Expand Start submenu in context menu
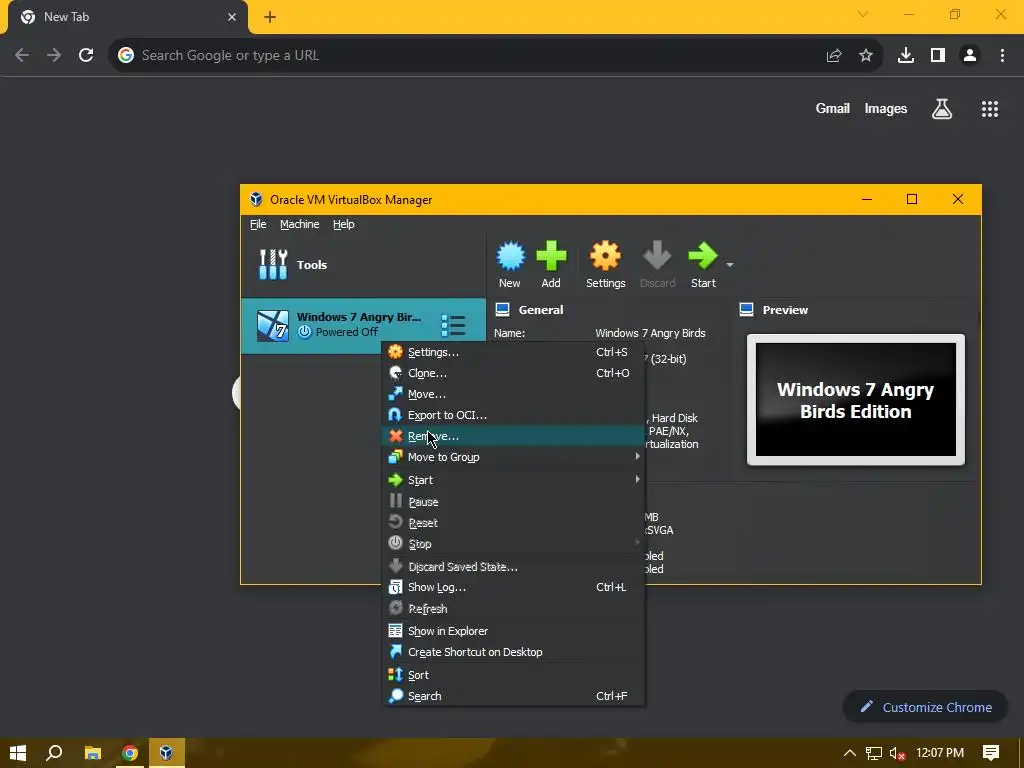 513,480
